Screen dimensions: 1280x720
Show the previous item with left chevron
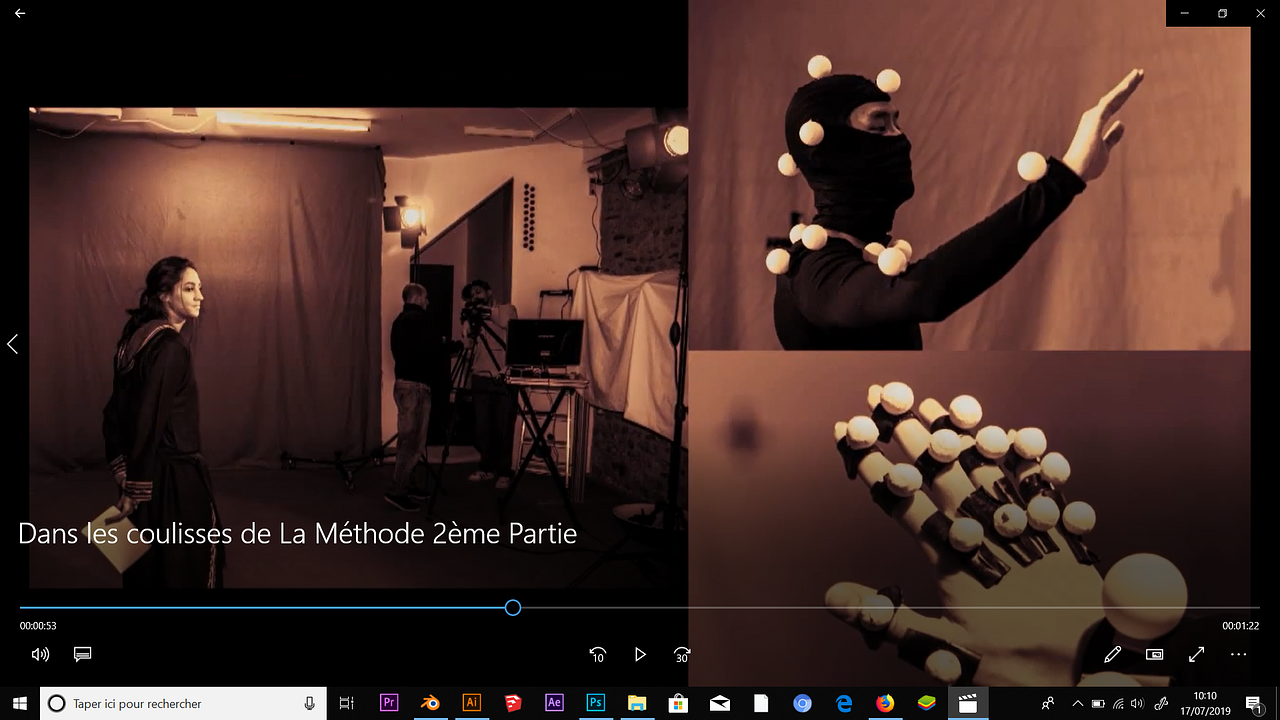click(x=13, y=344)
